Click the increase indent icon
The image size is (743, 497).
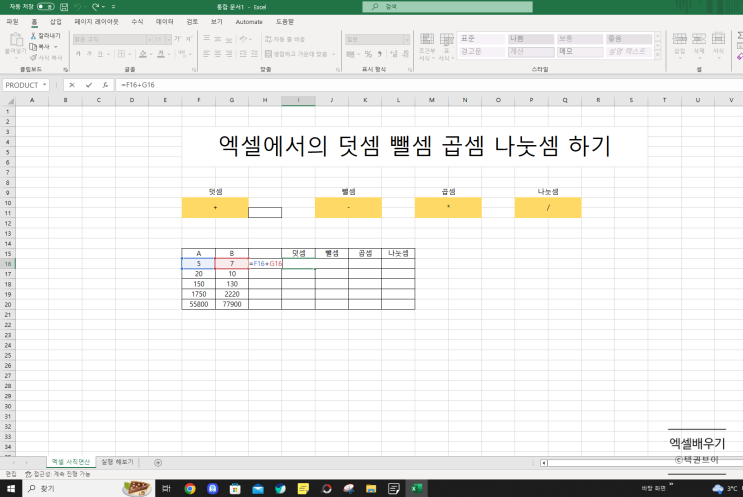(254, 54)
